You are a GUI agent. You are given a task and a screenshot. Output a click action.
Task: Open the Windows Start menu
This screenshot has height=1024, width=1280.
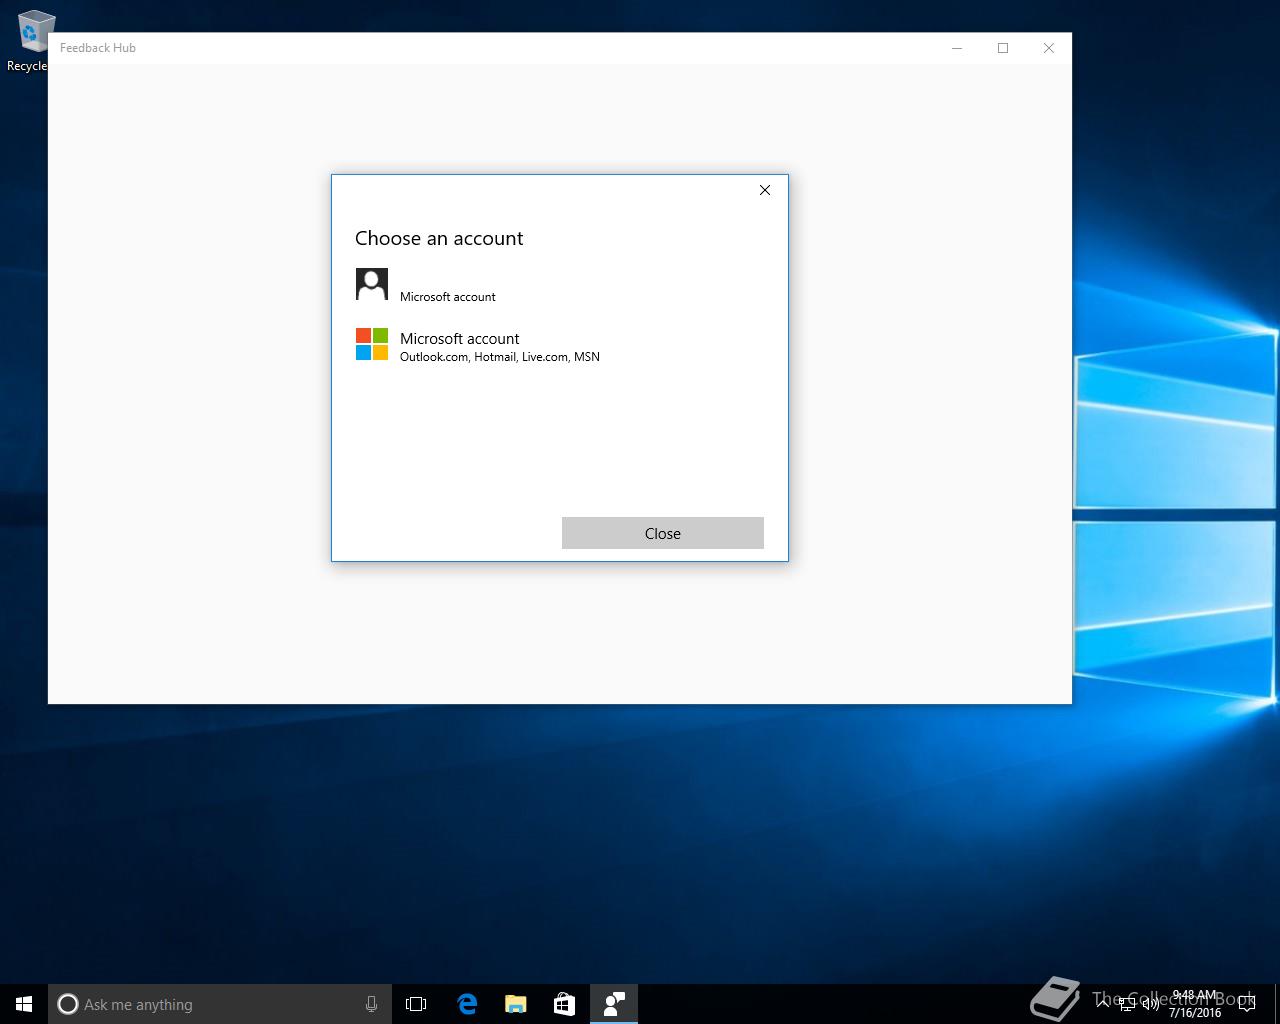click(x=24, y=1004)
